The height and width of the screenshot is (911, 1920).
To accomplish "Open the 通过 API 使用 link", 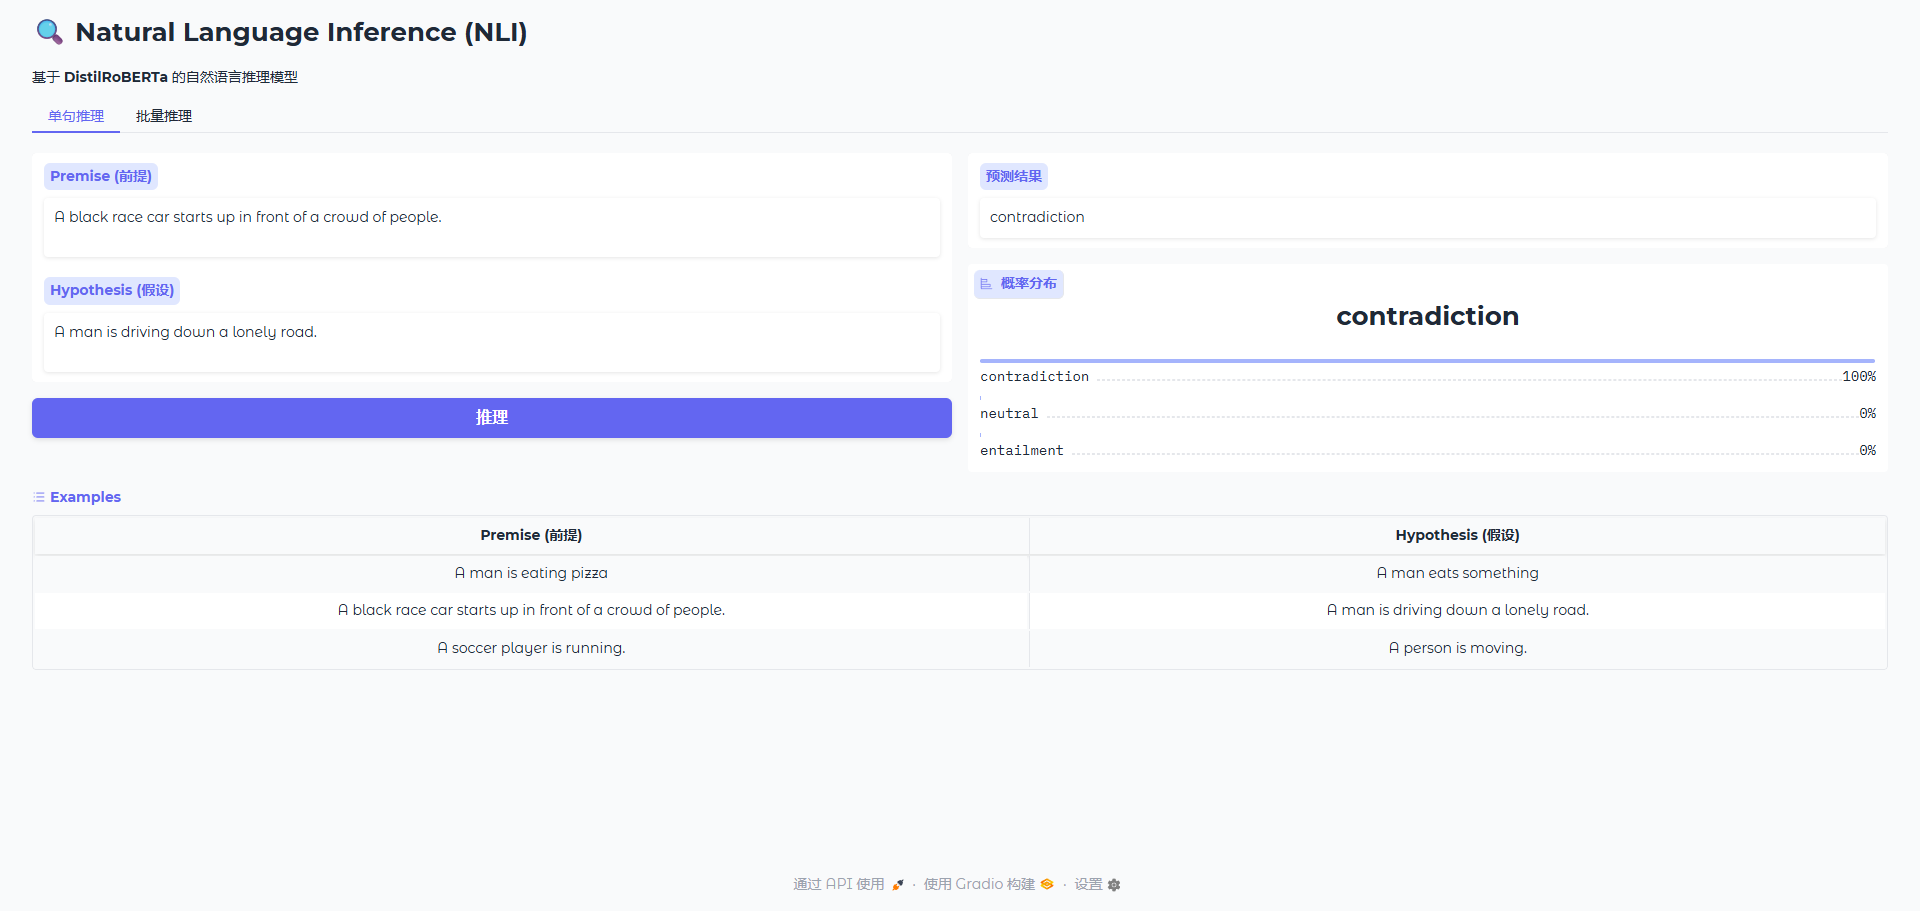I will coord(838,885).
